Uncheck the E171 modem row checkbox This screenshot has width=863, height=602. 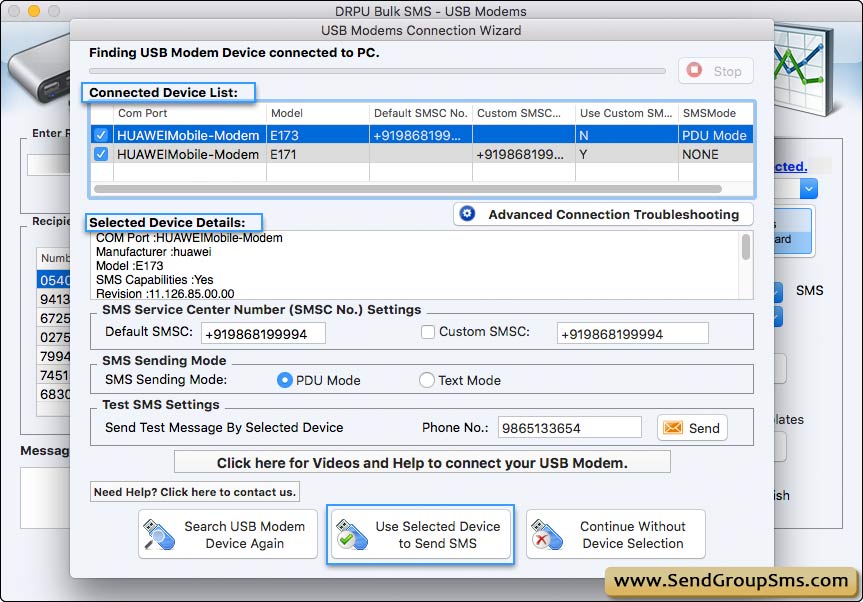click(x=101, y=154)
